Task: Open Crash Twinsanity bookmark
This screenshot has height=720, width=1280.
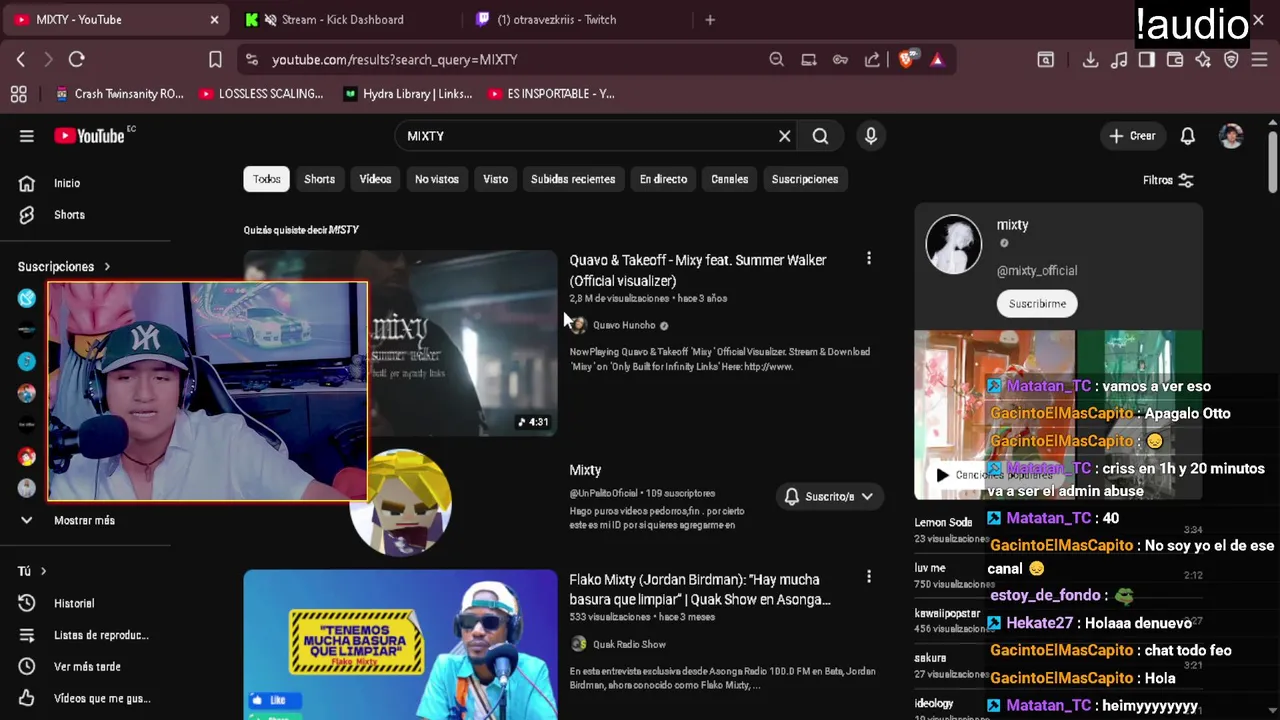Action: (x=119, y=94)
